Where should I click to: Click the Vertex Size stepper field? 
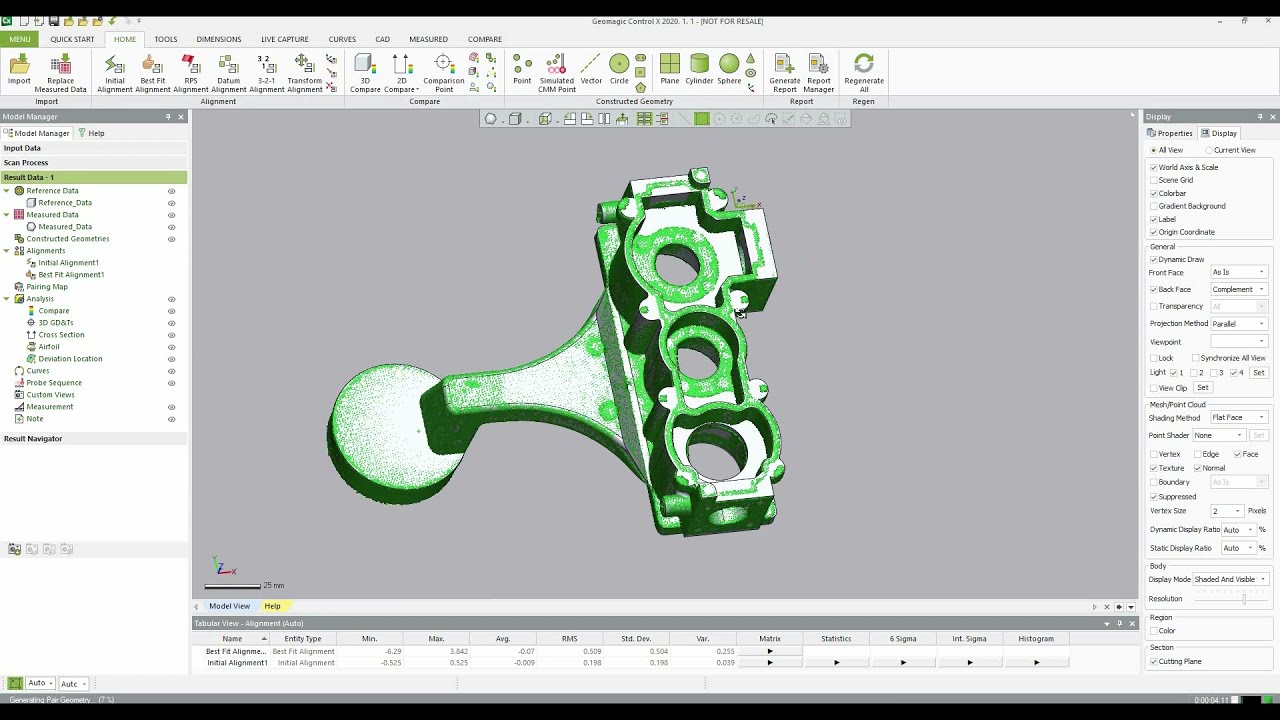pos(1227,510)
